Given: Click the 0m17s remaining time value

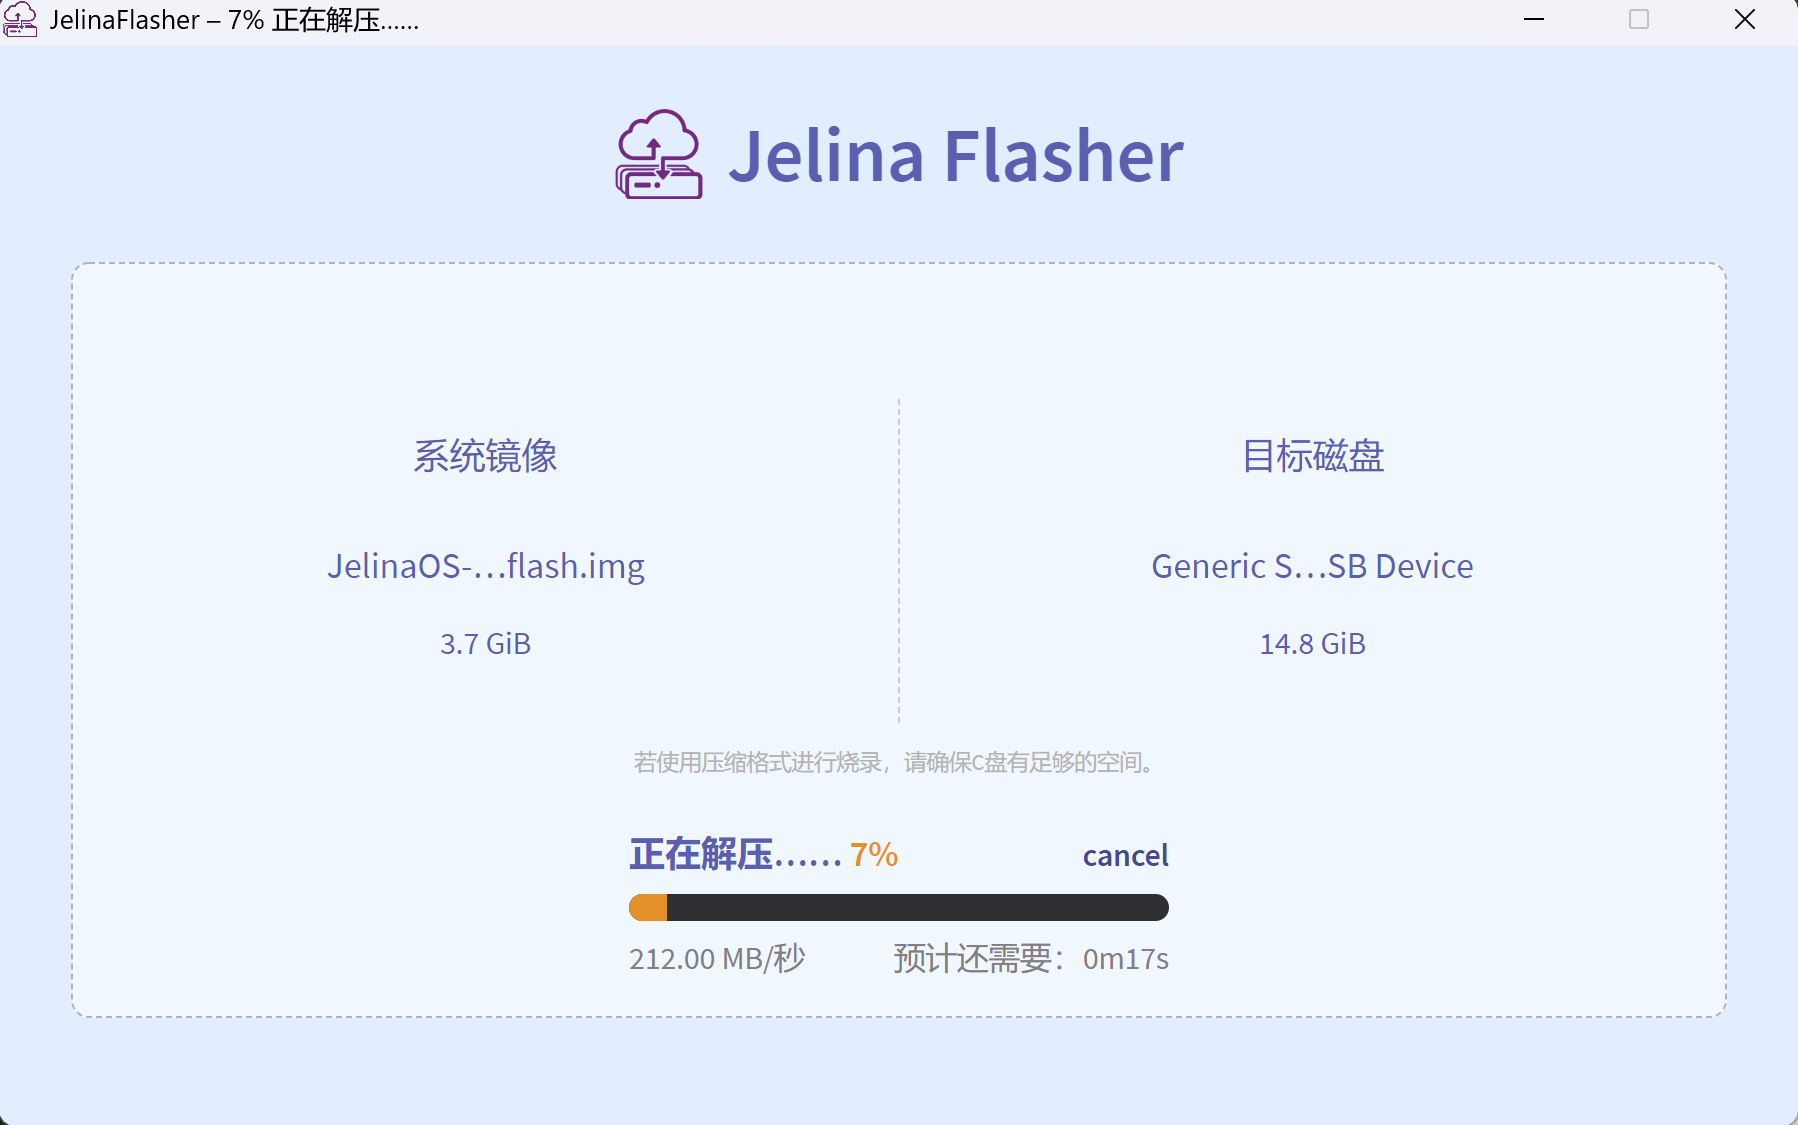Looking at the screenshot, I should click(1126, 959).
